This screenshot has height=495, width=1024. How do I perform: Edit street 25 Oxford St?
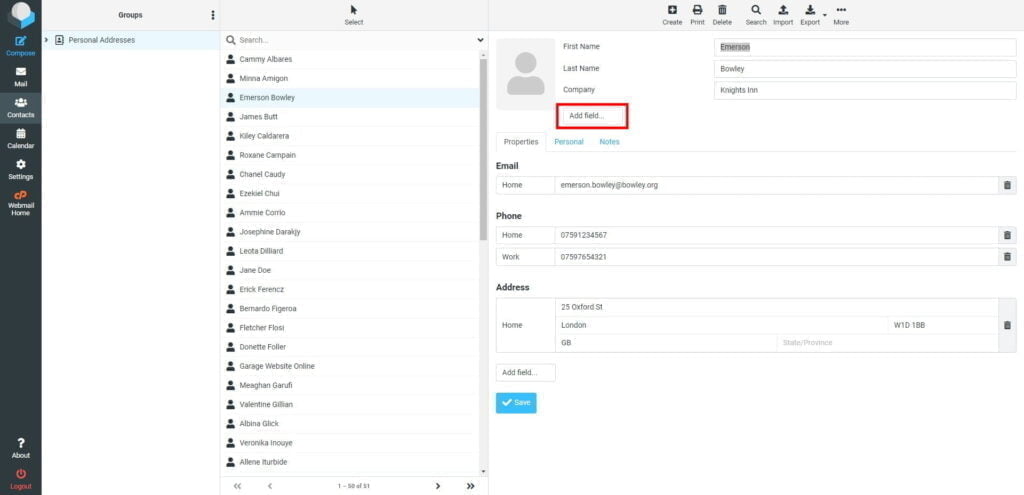coord(776,308)
